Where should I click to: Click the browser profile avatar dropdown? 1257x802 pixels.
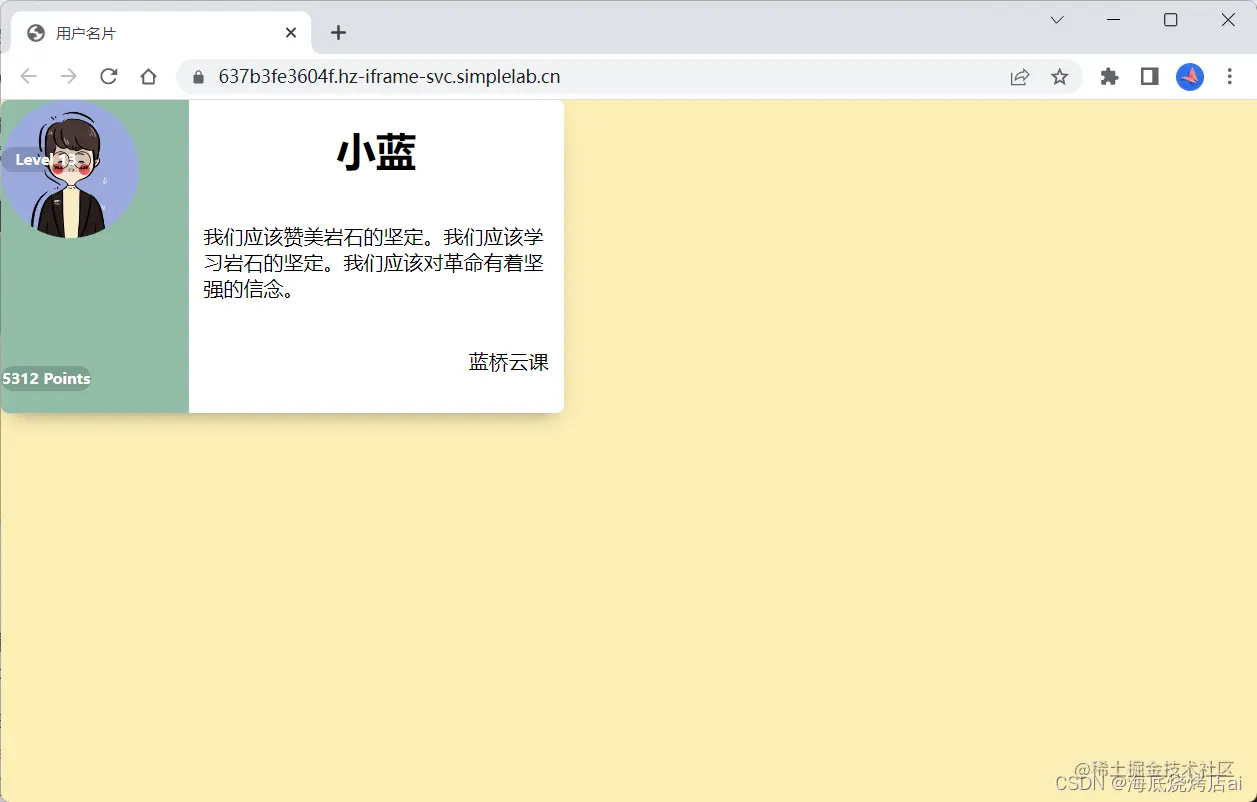(1189, 76)
